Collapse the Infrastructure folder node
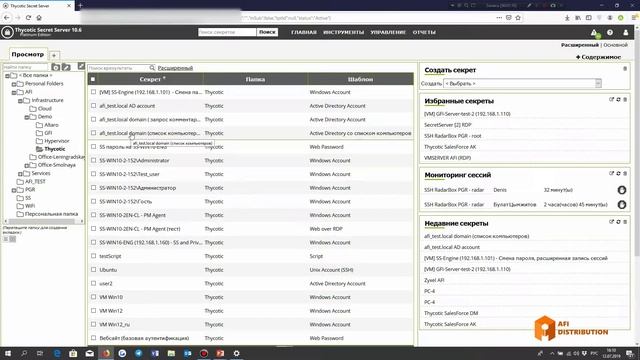 20,100
